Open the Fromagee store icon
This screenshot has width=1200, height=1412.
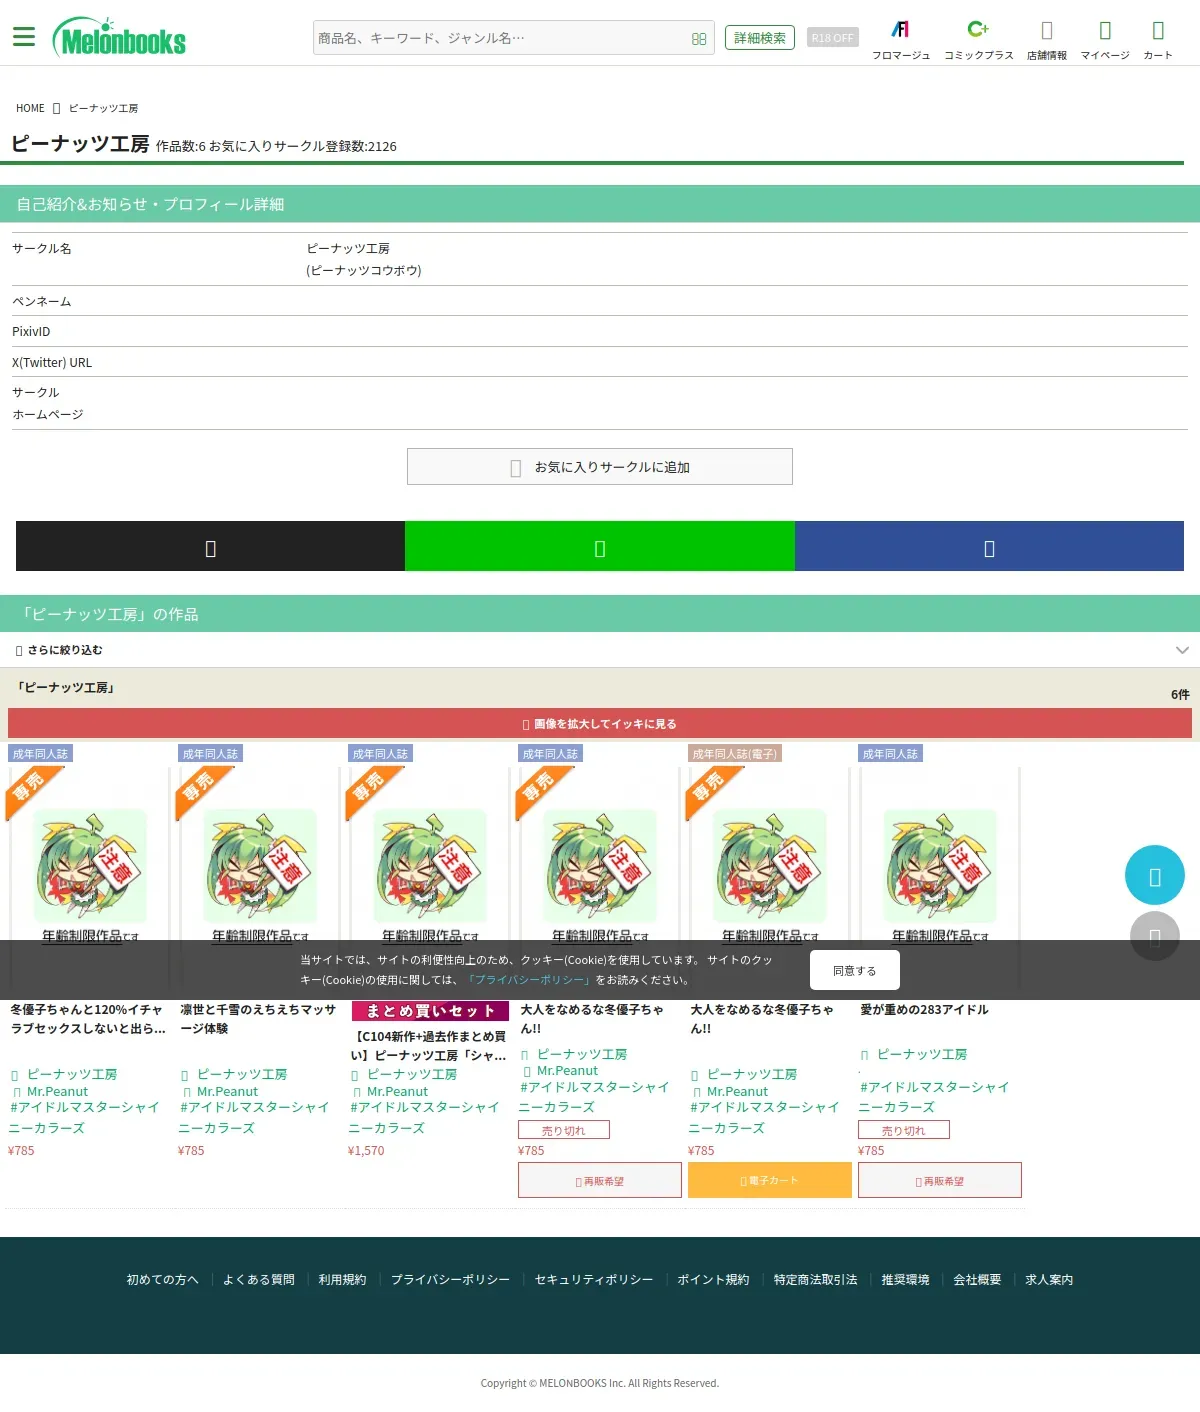tap(901, 40)
